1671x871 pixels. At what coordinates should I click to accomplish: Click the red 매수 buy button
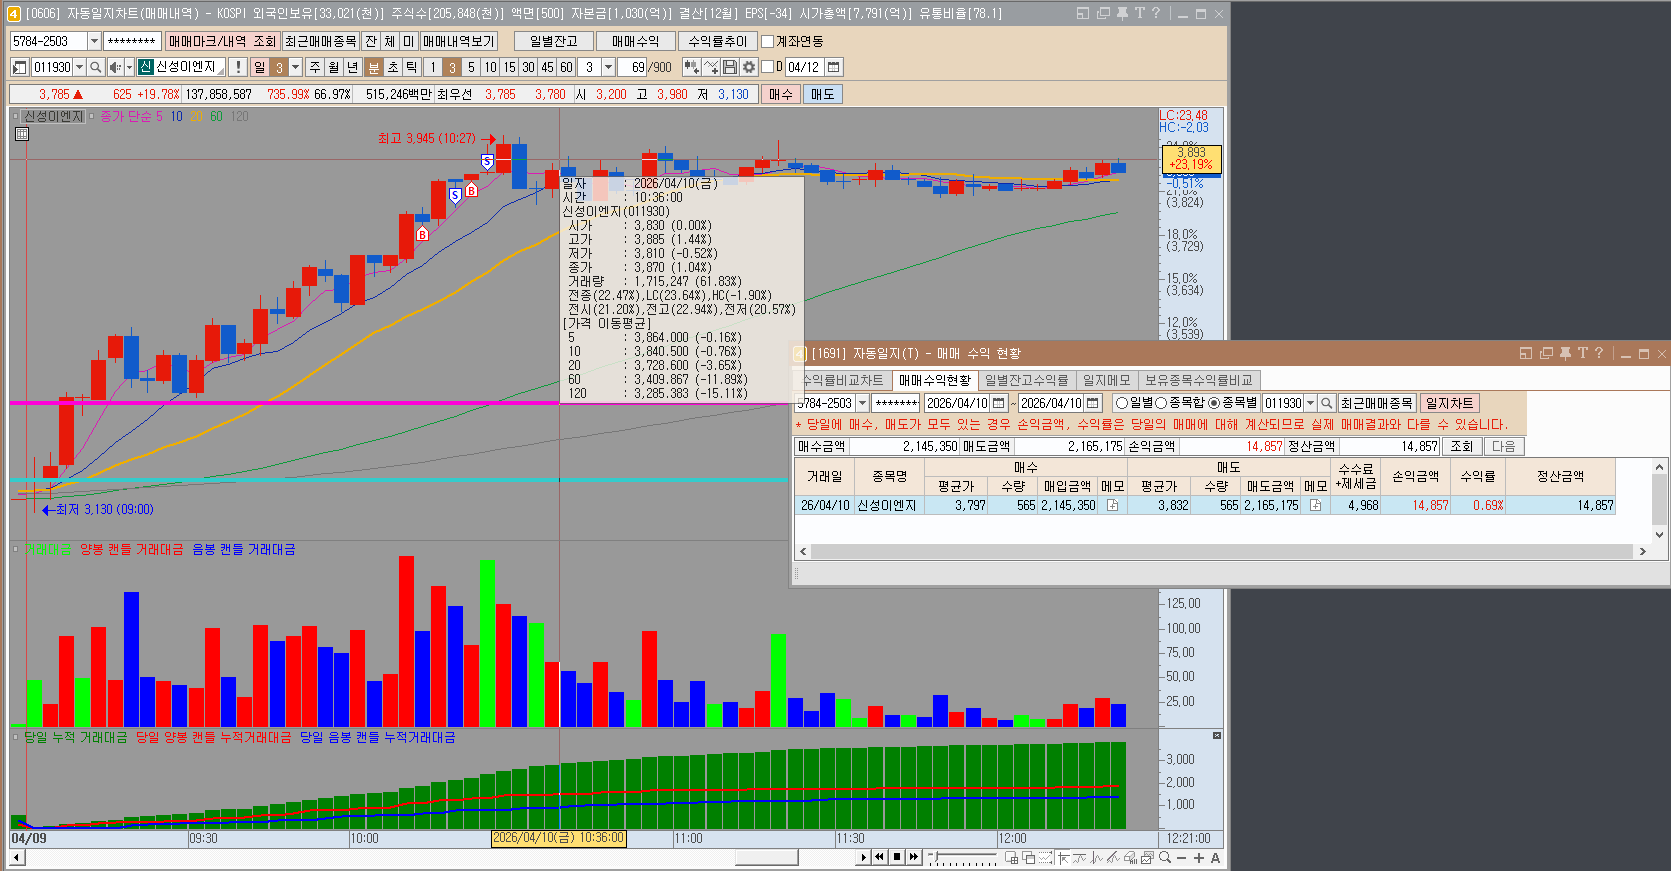[x=780, y=94]
